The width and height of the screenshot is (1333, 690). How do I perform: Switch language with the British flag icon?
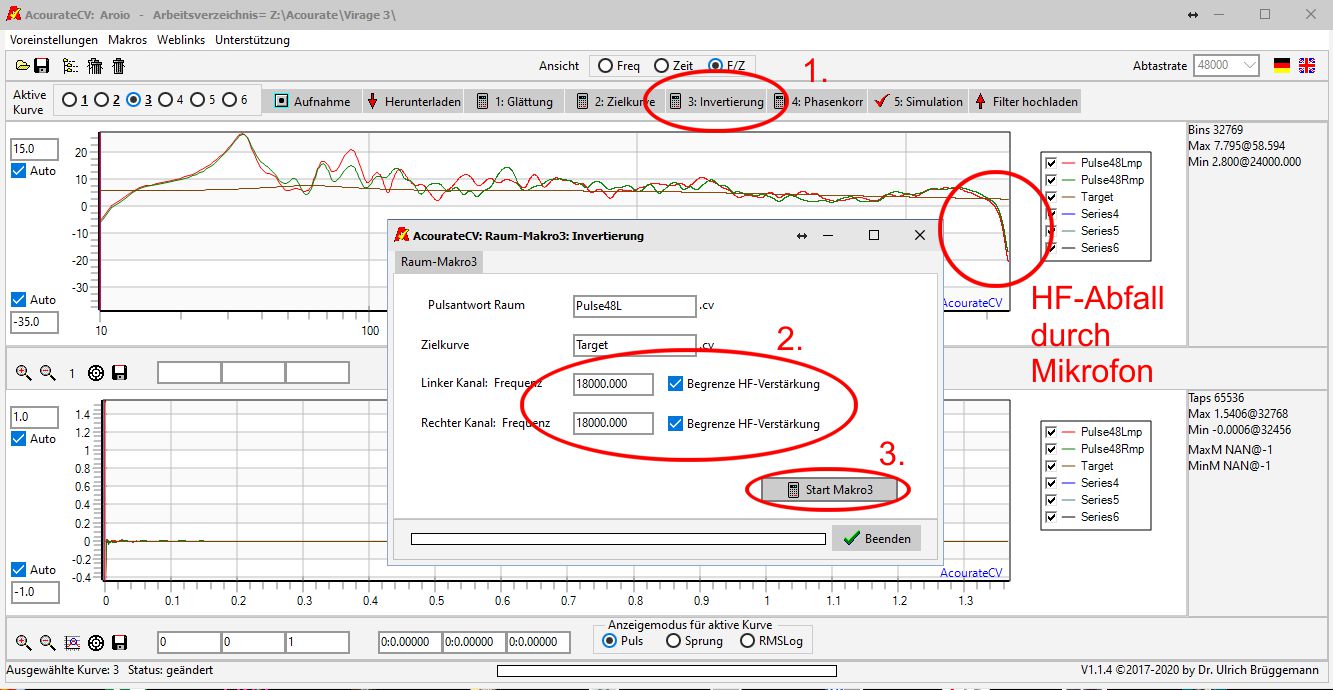(1307, 65)
